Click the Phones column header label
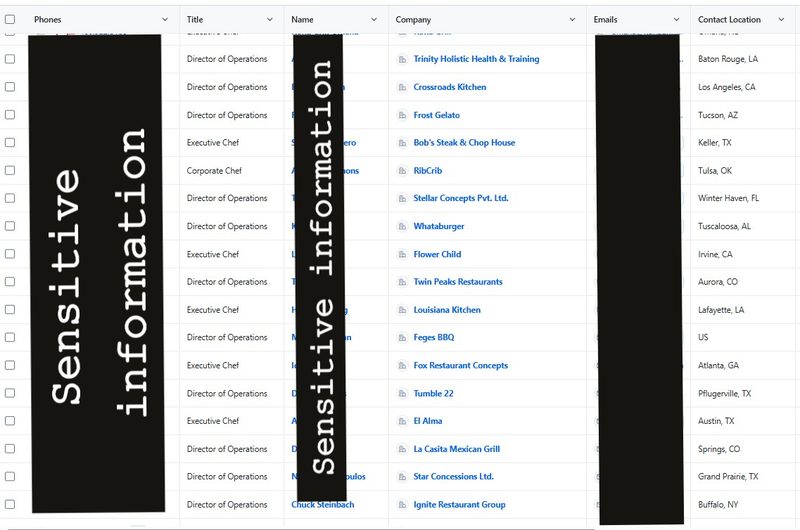Screen dimensions: 800x530 pos(47,19)
